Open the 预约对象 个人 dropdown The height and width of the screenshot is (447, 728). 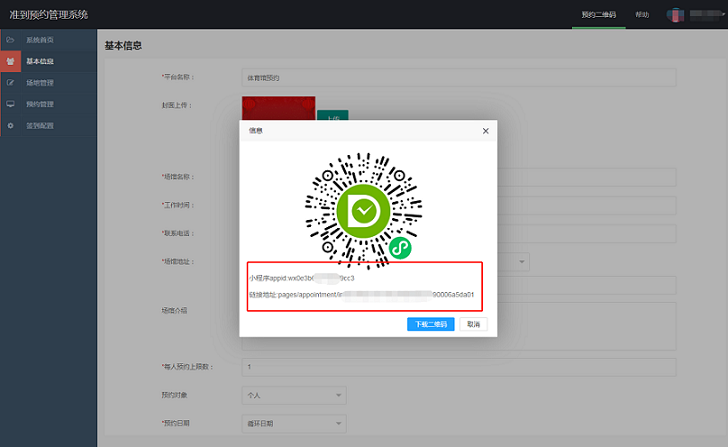294,395
